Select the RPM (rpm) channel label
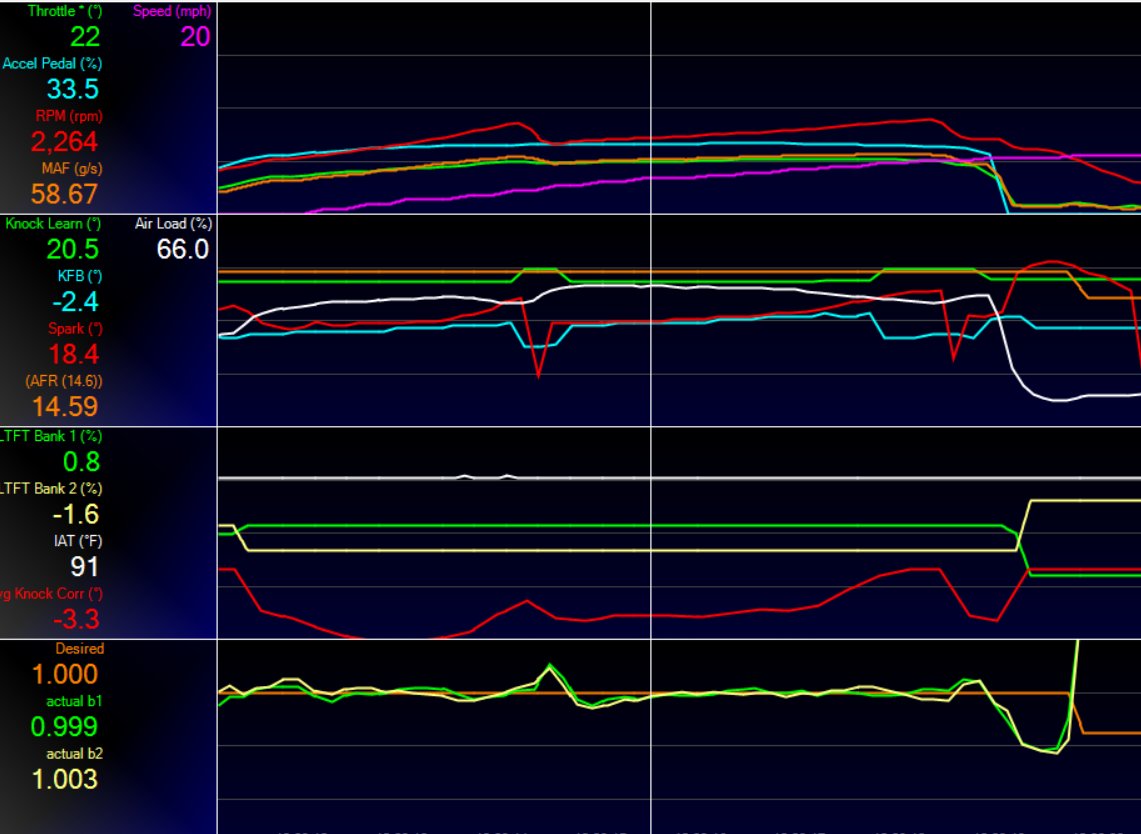The height and width of the screenshot is (834, 1141). click(x=69, y=116)
